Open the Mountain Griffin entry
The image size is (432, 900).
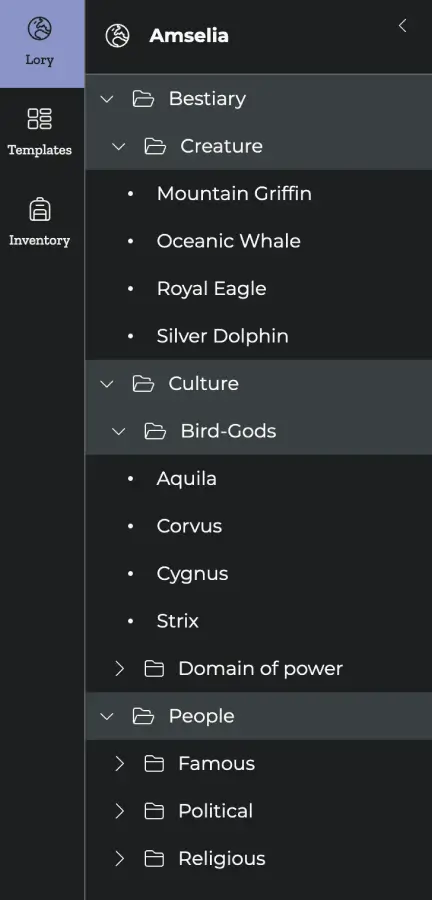(234, 194)
